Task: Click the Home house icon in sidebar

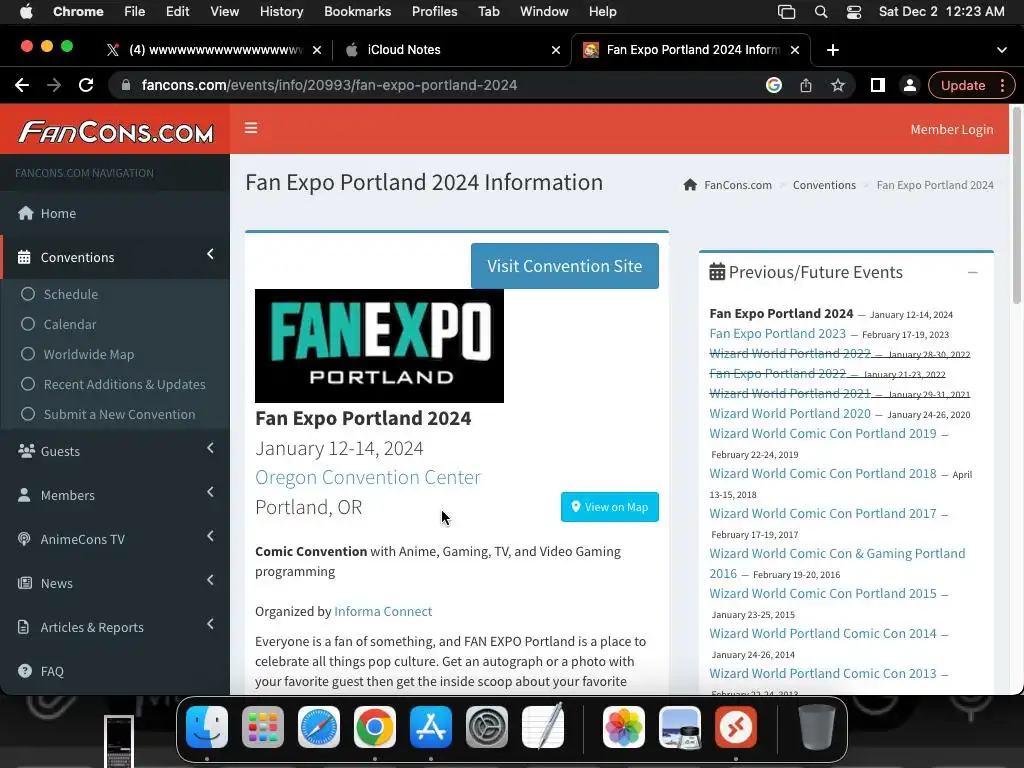Action: (x=25, y=213)
